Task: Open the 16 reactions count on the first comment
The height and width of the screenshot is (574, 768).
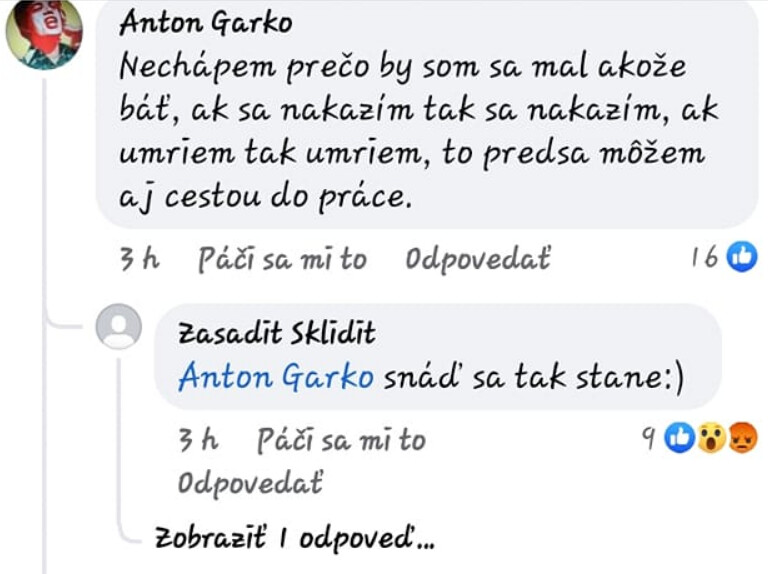Action: [704, 258]
